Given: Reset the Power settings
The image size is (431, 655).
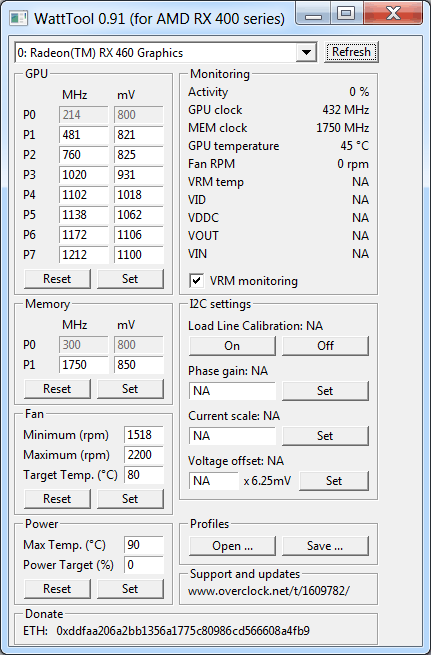Looking at the screenshot, I should (57, 589).
